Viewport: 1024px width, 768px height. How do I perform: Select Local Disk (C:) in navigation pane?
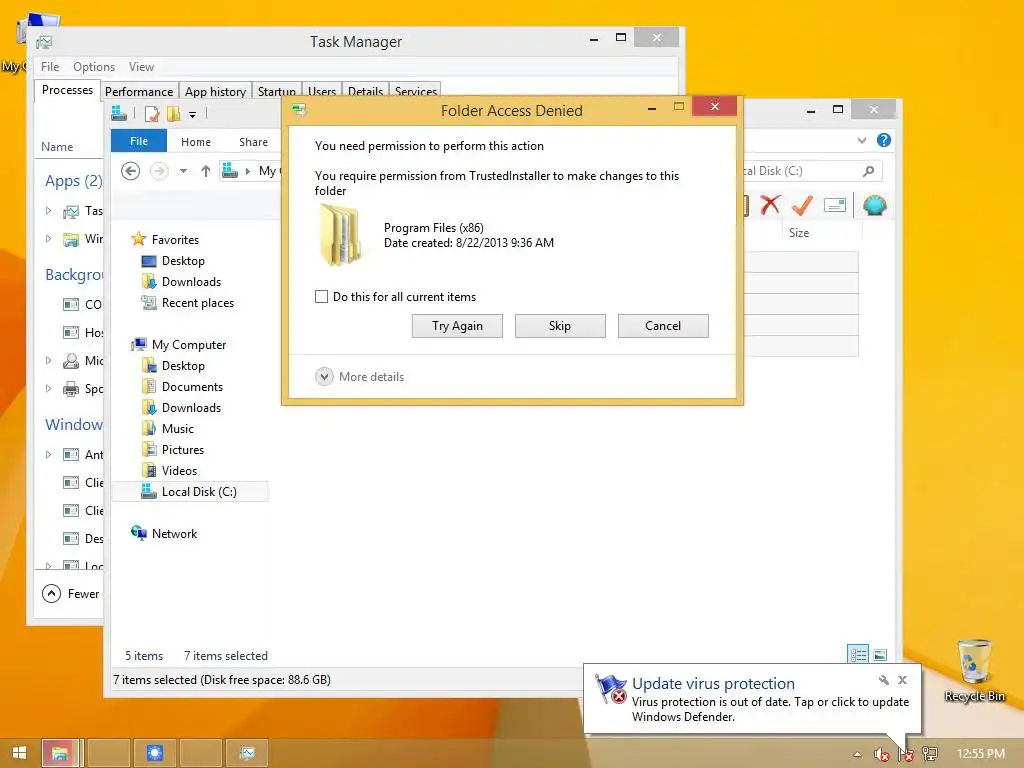click(190, 491)
